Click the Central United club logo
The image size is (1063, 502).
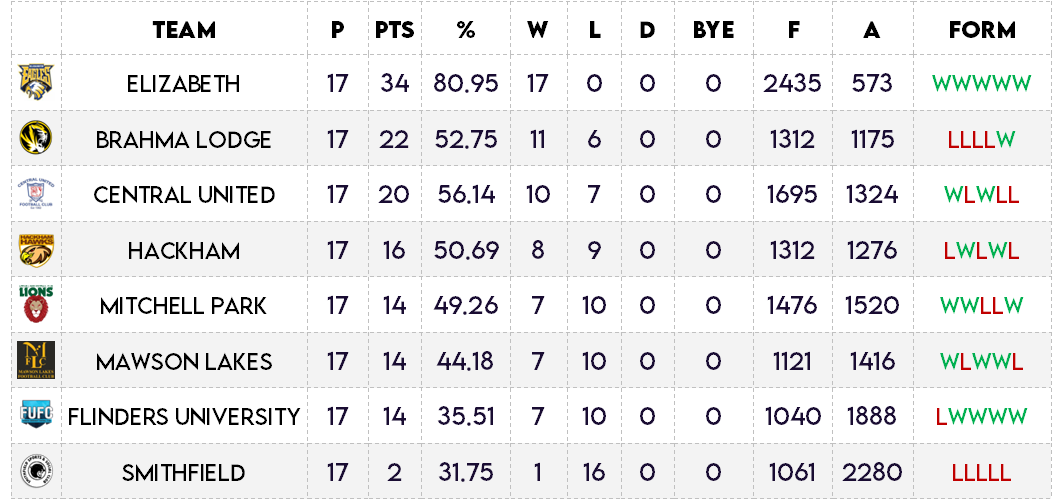(36, 194)
